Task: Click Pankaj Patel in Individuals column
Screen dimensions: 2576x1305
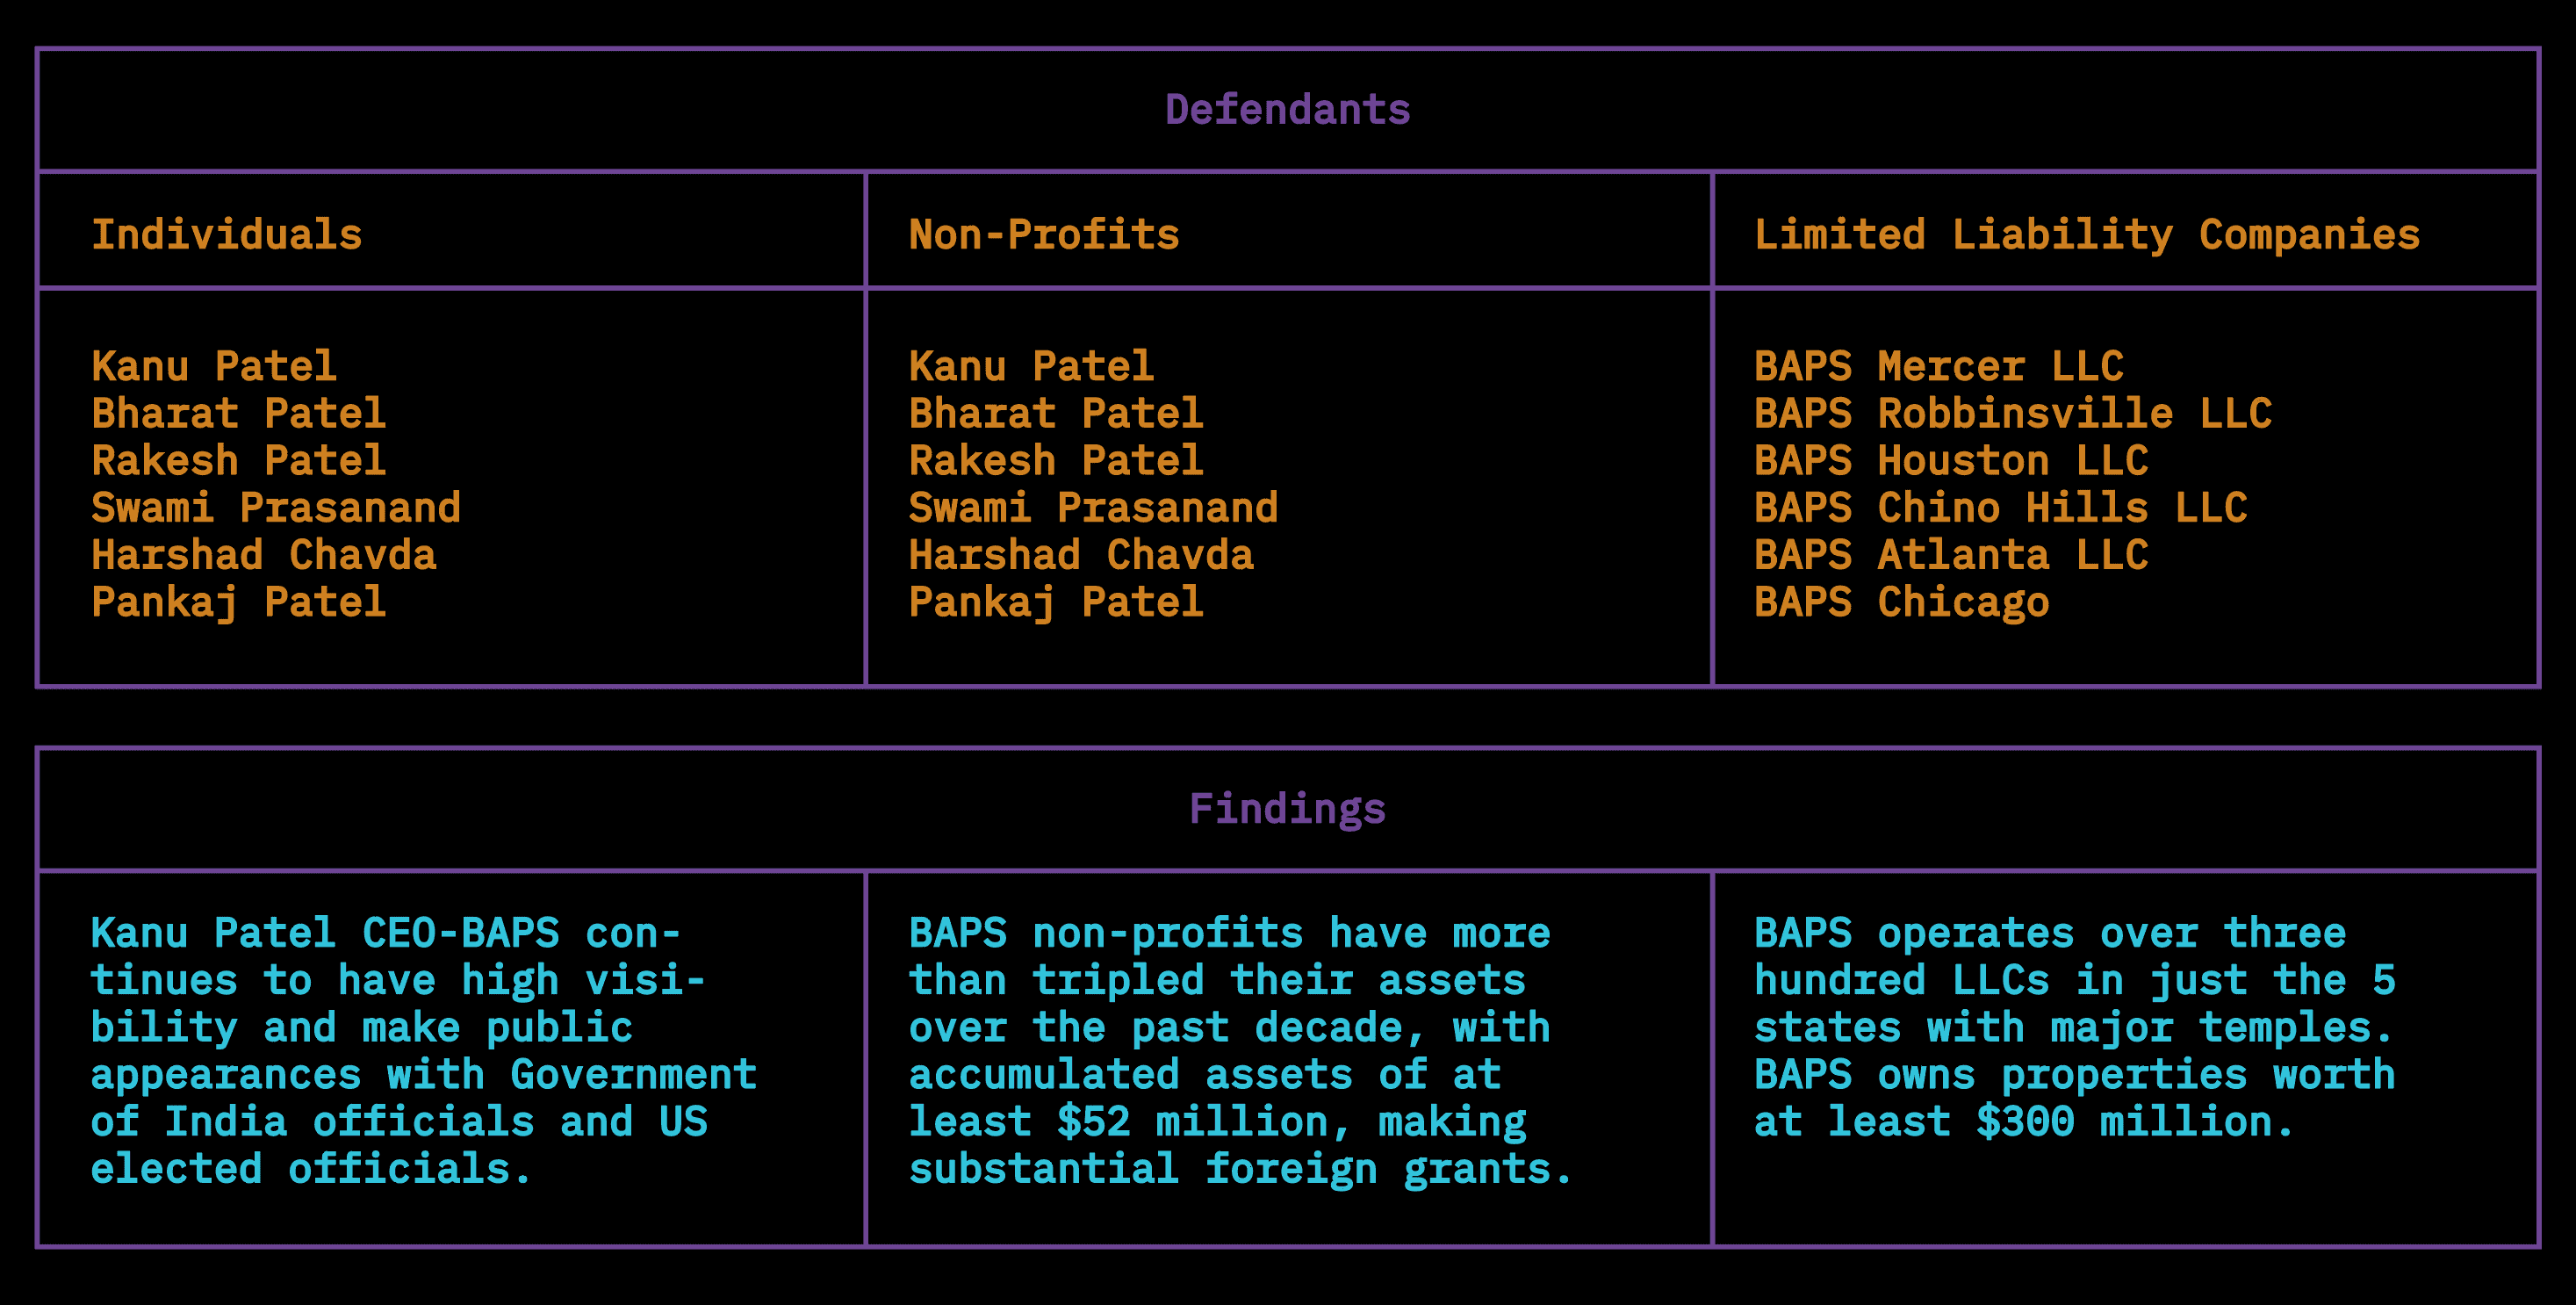Action: coord(239,602)
